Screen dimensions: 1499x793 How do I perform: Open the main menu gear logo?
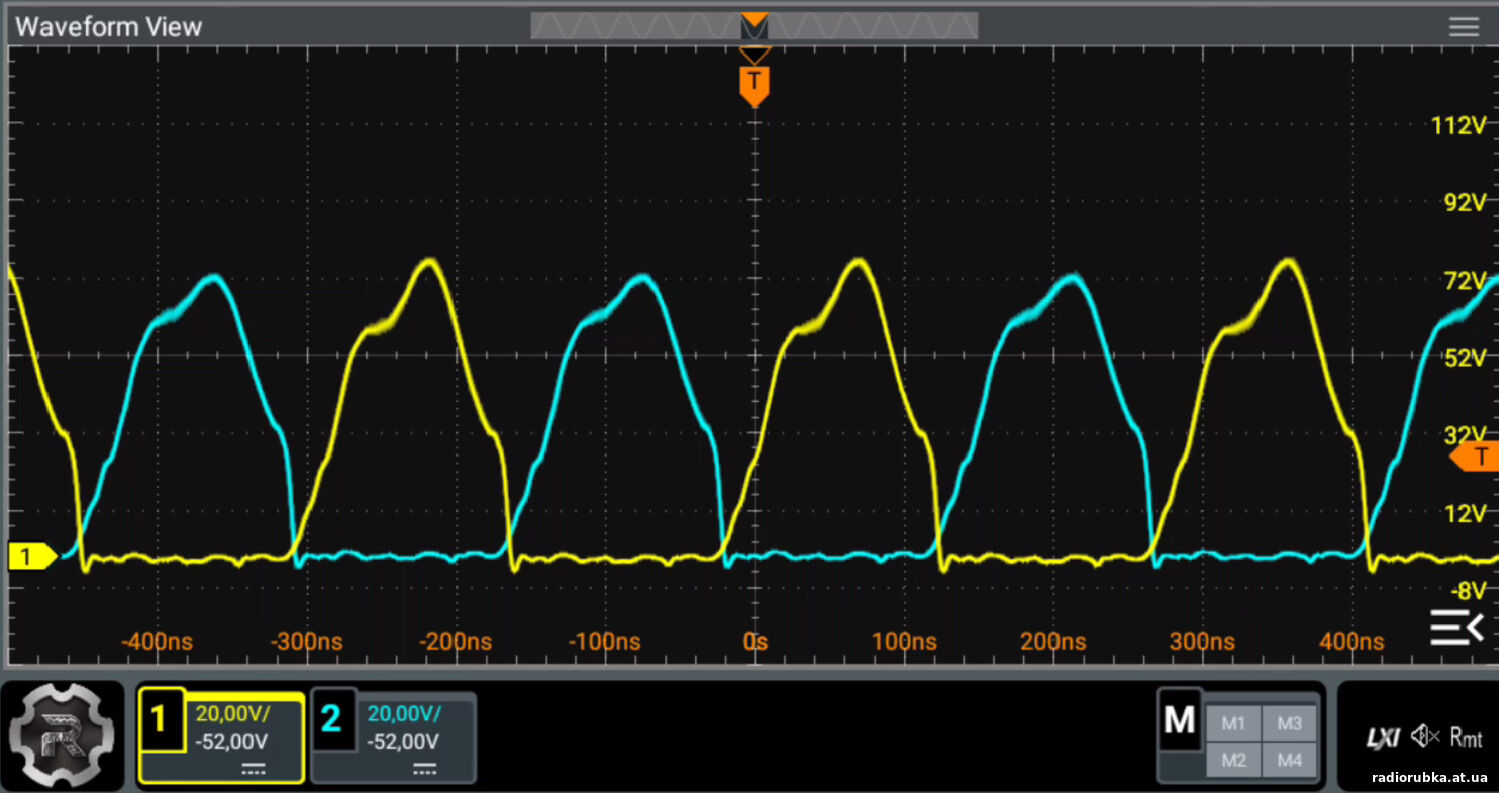point(64,736)
